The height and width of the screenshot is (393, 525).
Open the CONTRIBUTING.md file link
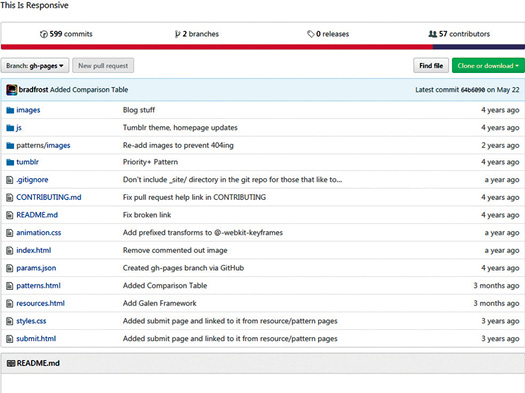tap(49, 198)
